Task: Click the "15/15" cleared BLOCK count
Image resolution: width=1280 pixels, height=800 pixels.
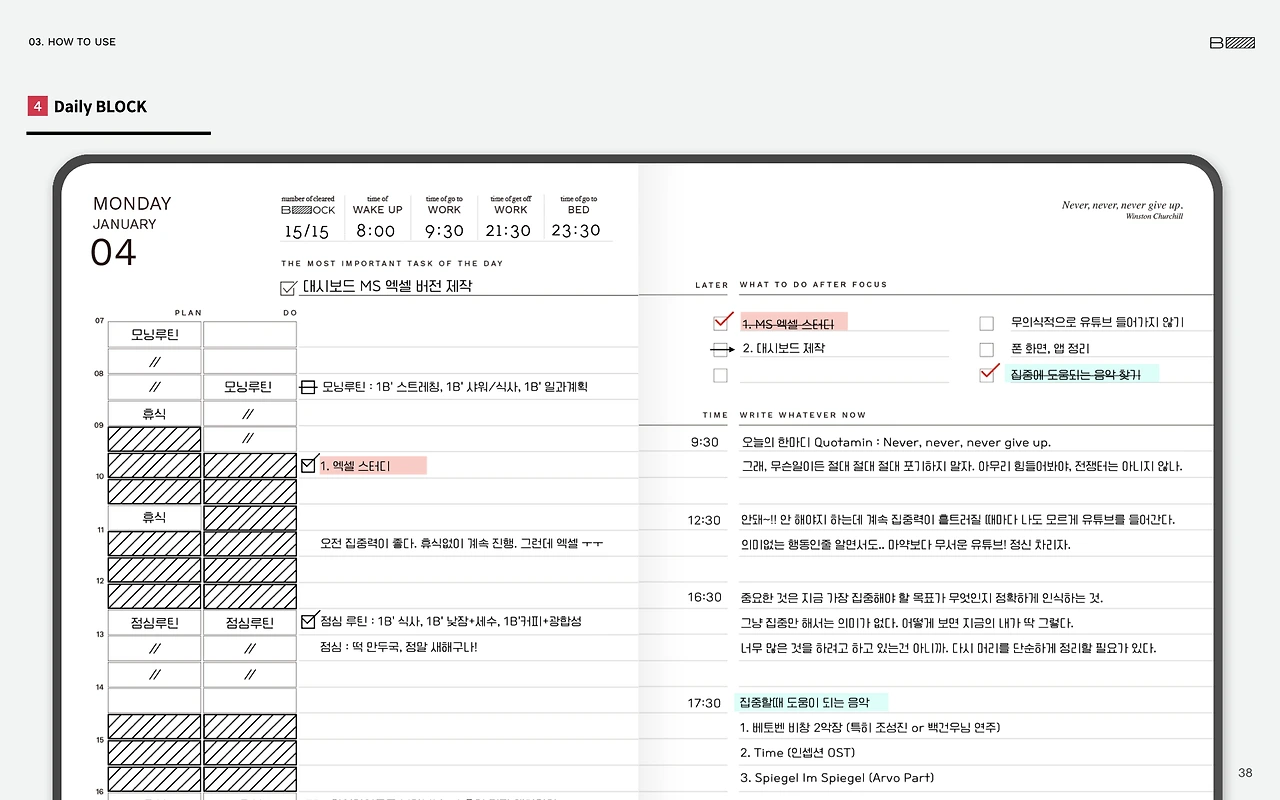Action: tap(307, 230)
